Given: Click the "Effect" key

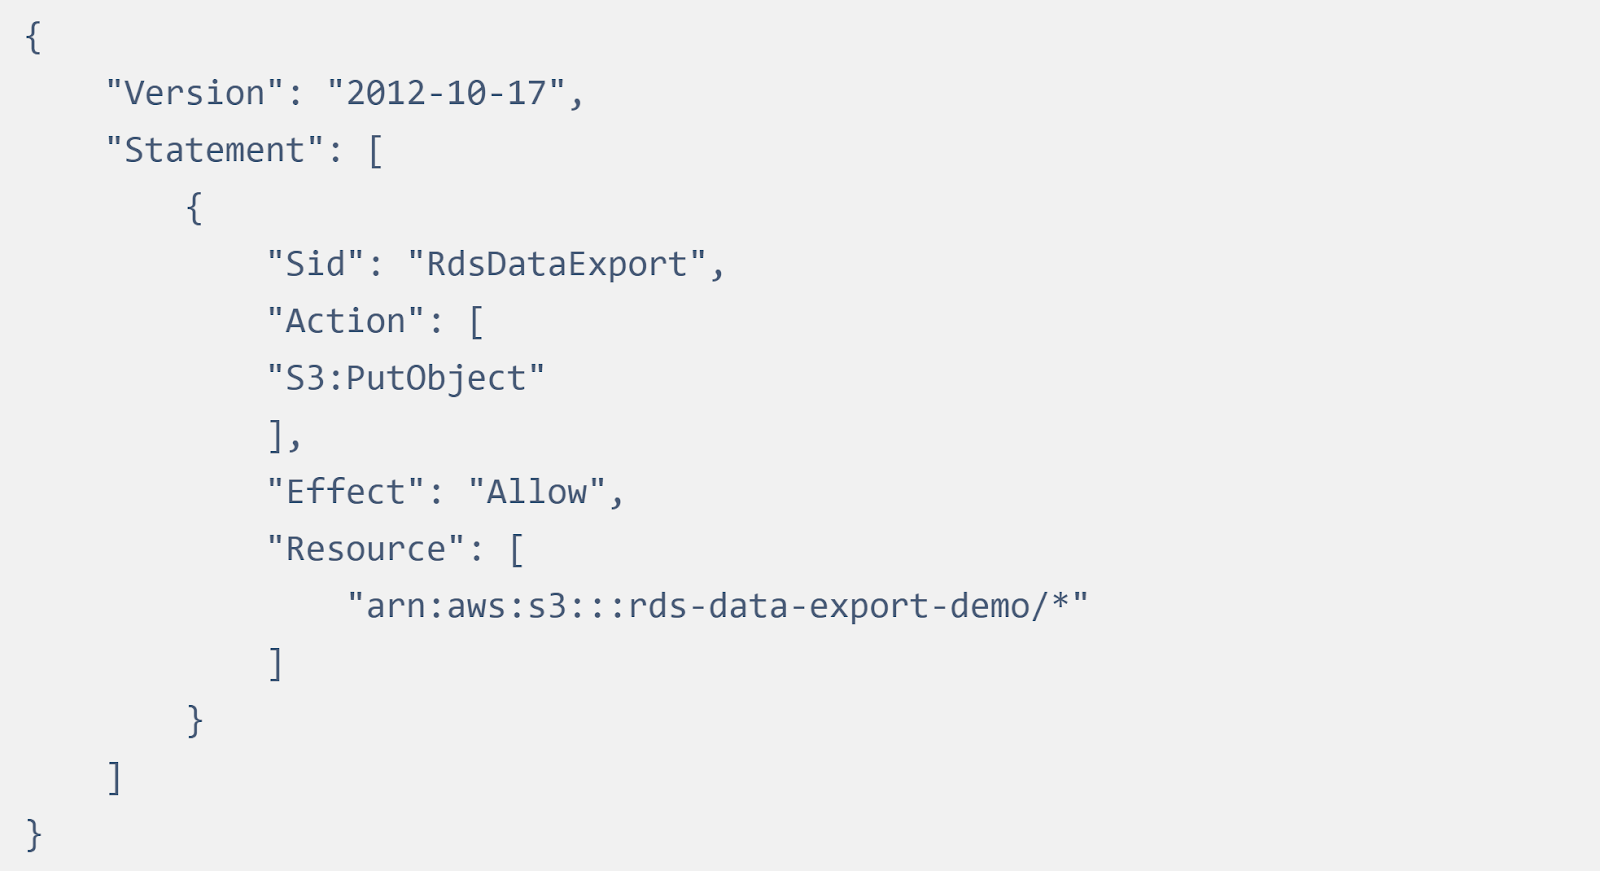Looking at the screenshot, I should pyautogui.click(x=346, y=492).
